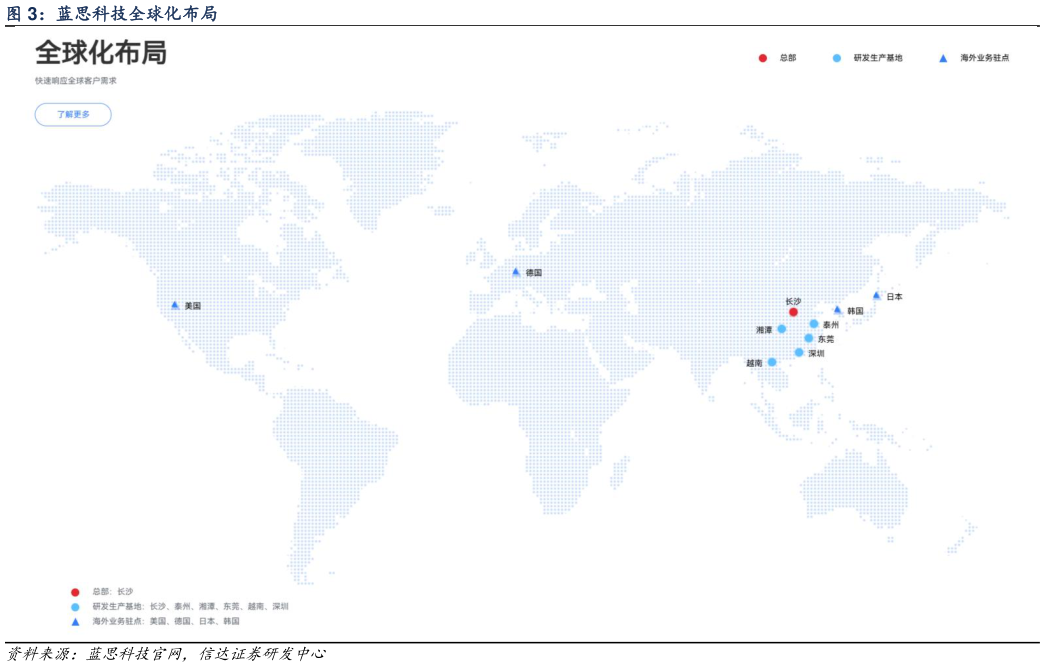Select the red 长沙 headquarters dot on the map
Viewport: 1045px width, 667px height.
pos(793,312)
